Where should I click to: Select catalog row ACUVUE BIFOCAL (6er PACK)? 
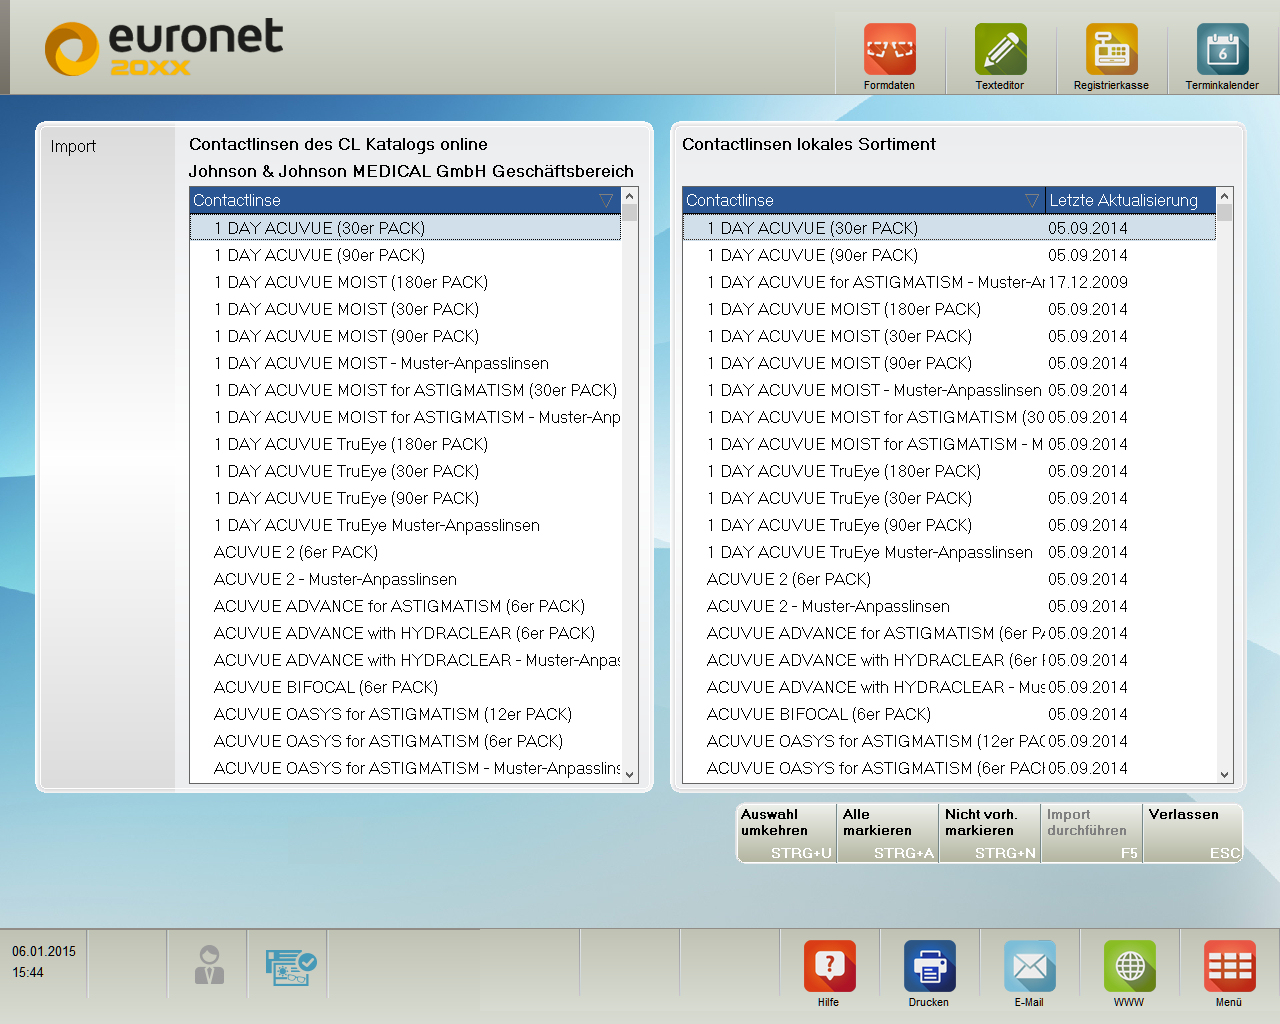pos(405,687)
